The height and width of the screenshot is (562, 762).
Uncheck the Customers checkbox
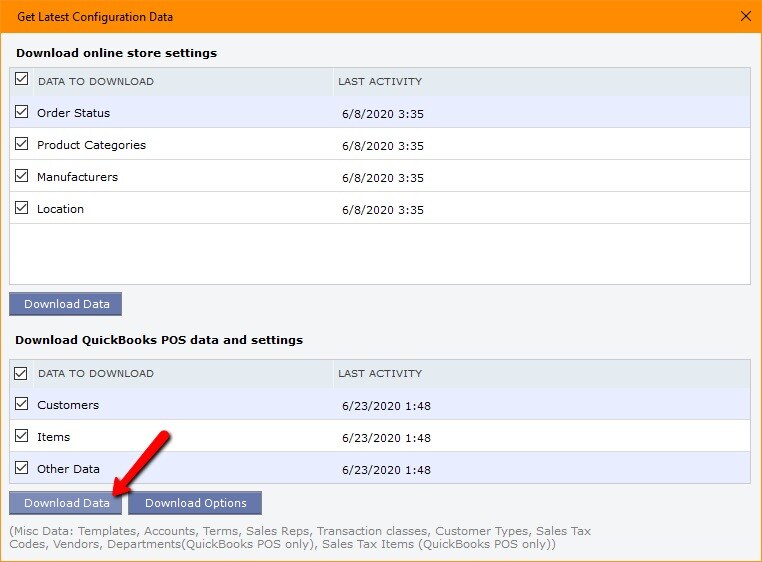(x=21, y=404)
